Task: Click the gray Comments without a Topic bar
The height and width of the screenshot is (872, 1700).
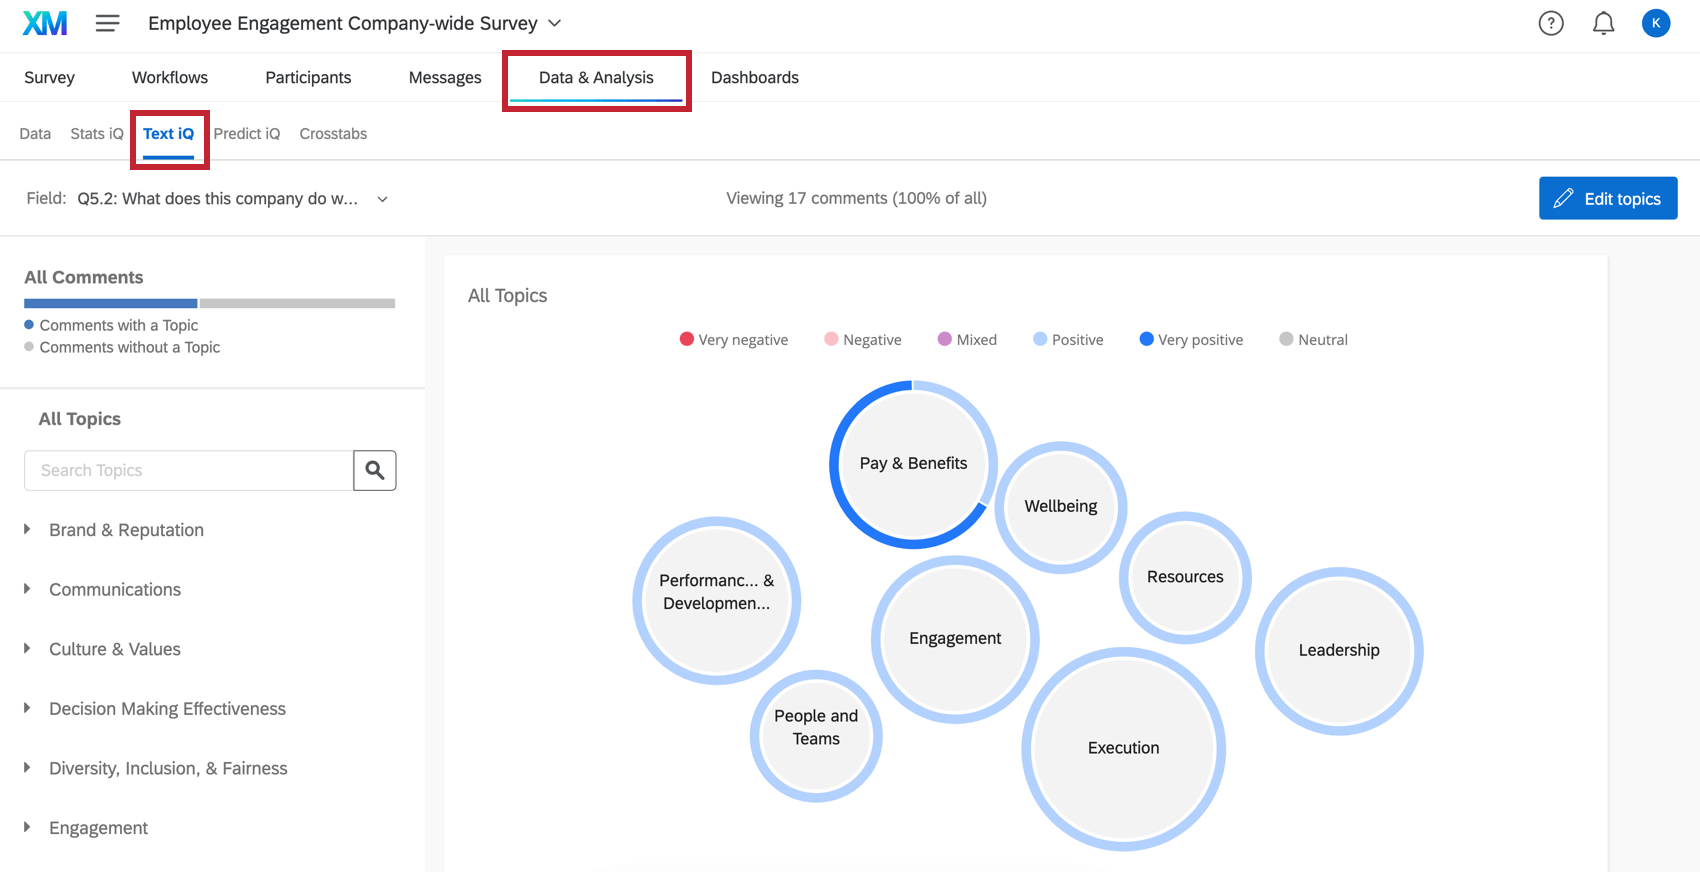Action: (297, 303)
